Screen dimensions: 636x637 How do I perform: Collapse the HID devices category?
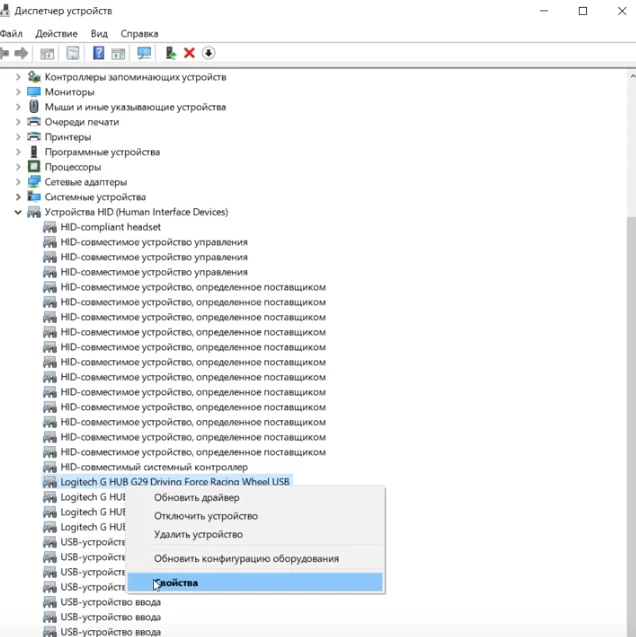18,212
